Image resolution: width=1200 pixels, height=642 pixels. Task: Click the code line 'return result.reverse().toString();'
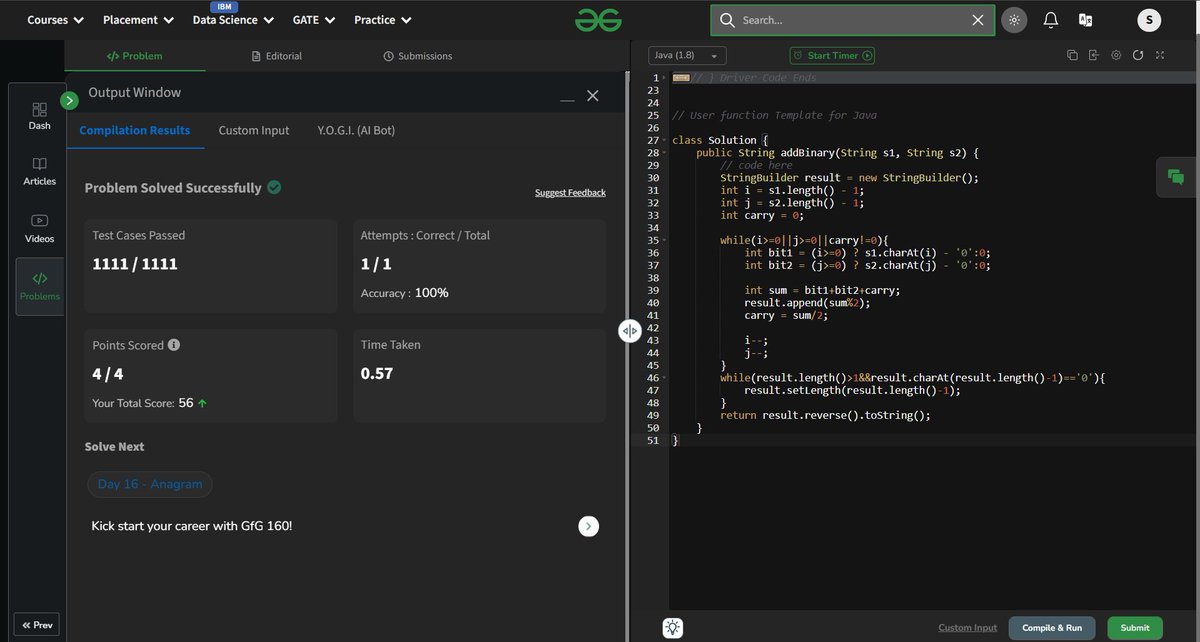tap(825, 416)
